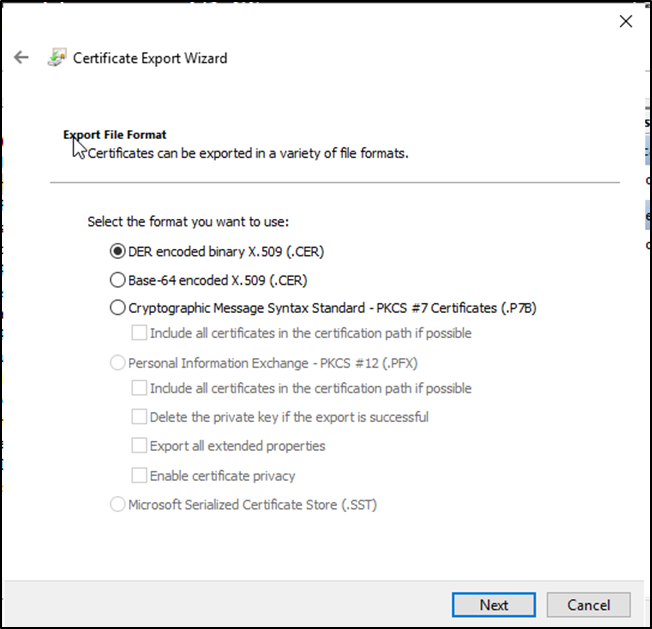The height and width of the screenshot is (629, 652).
Task: Click the Cancel button
Action: click(588, 605)
